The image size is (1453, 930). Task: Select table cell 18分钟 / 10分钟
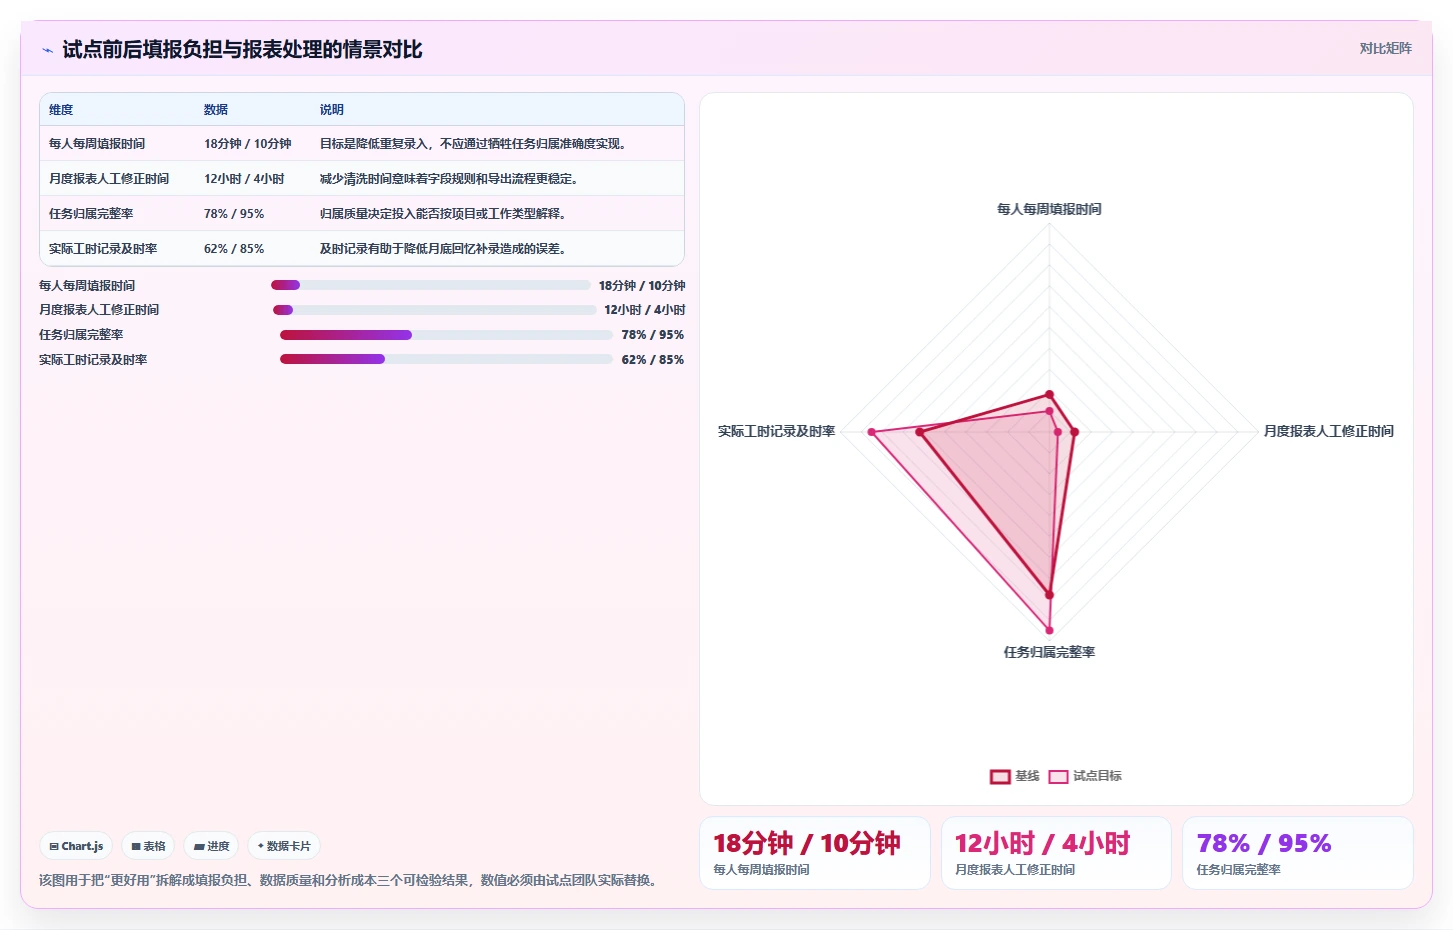point(248,144)
